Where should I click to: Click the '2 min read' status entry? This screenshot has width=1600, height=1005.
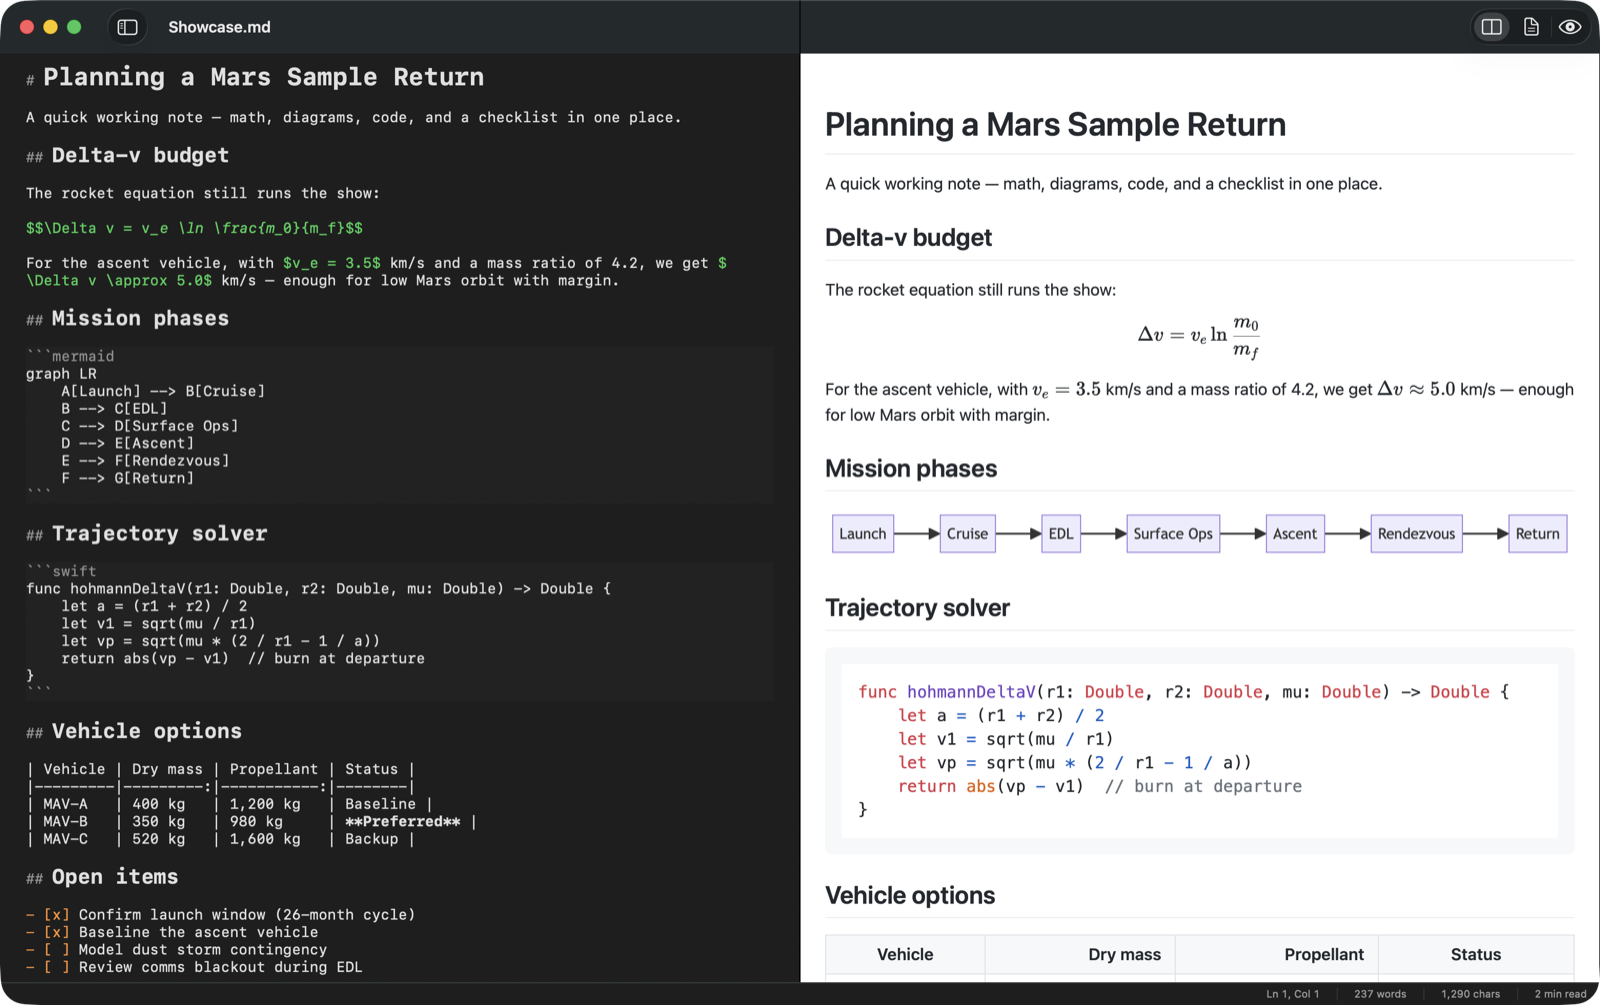(x=1560, y=994)
